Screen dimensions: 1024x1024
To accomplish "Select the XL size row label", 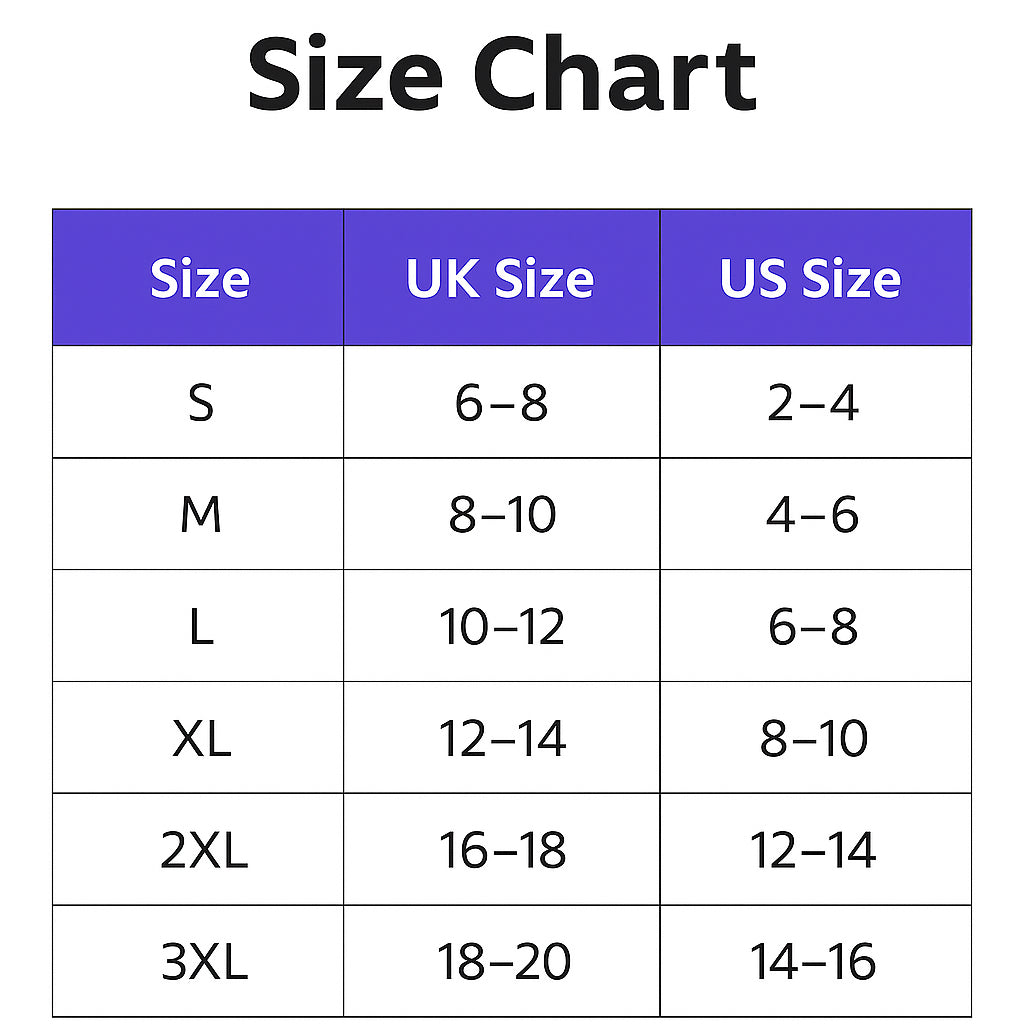I will pos(201,740).
